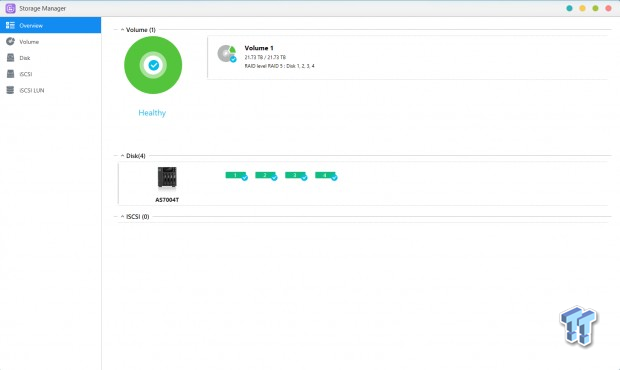Close Storage Manager with red button
Viewport: 620px width, 370px height.
tap(609, 8)
